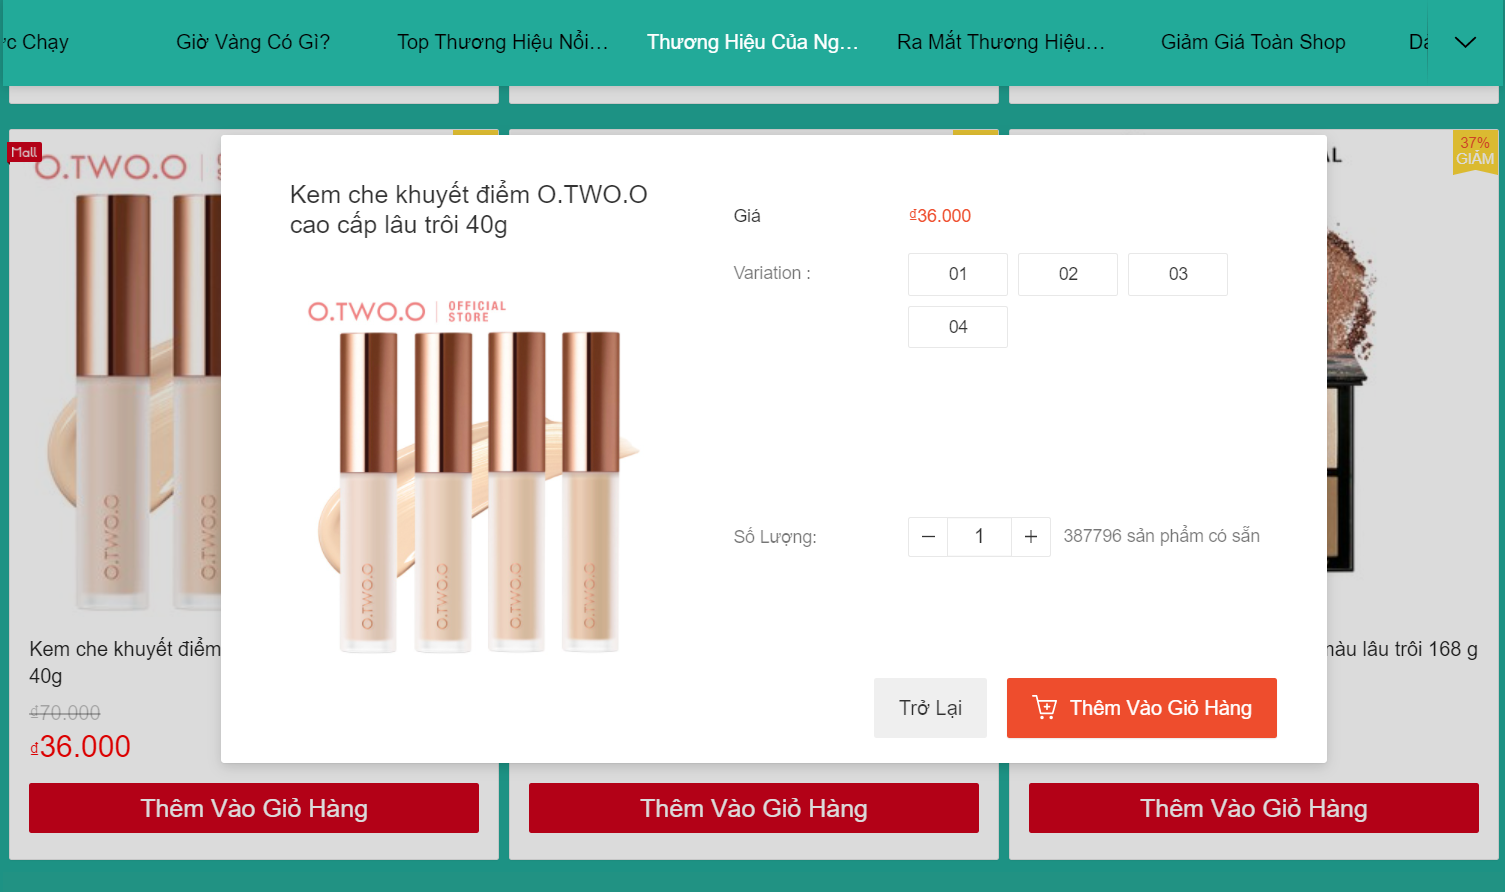Viewport: 1505px width, 892px height.
Task: Add first product to cart via red button
Action: click(x=254, y=808)
